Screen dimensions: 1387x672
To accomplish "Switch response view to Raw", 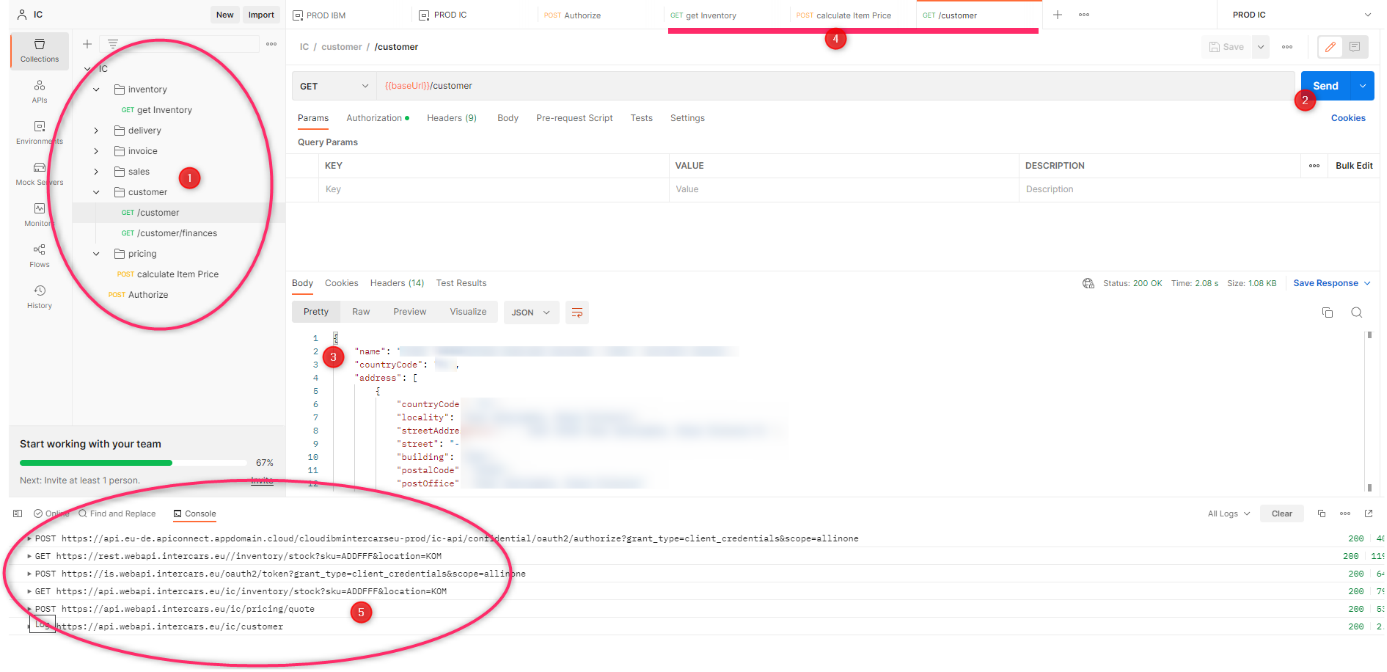I will [361, 313].
